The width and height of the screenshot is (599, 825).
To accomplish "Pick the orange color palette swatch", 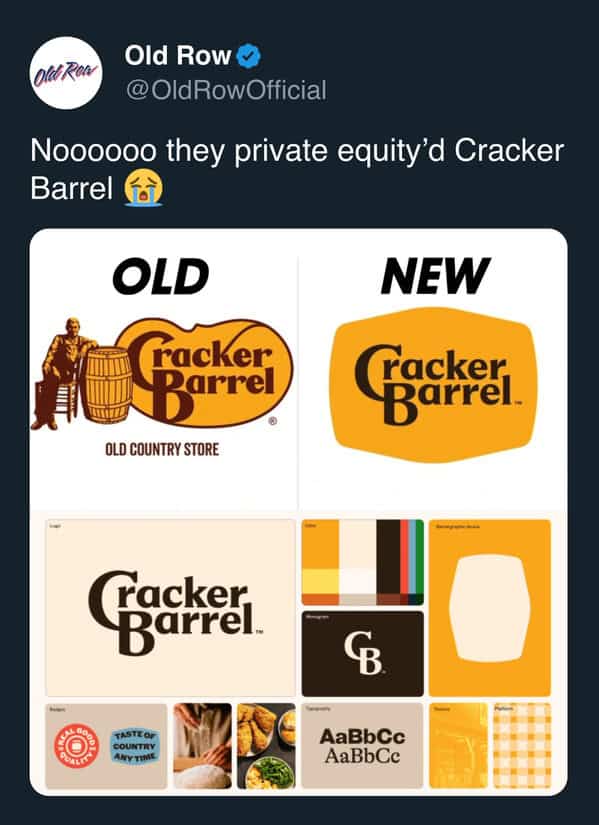I will (320, 544).
